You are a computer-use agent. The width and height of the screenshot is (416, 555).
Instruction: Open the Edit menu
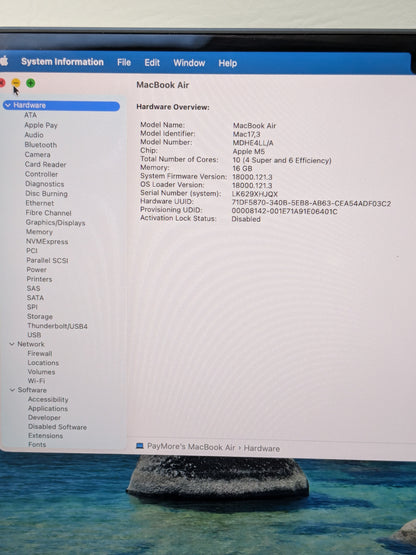(152, 63)
